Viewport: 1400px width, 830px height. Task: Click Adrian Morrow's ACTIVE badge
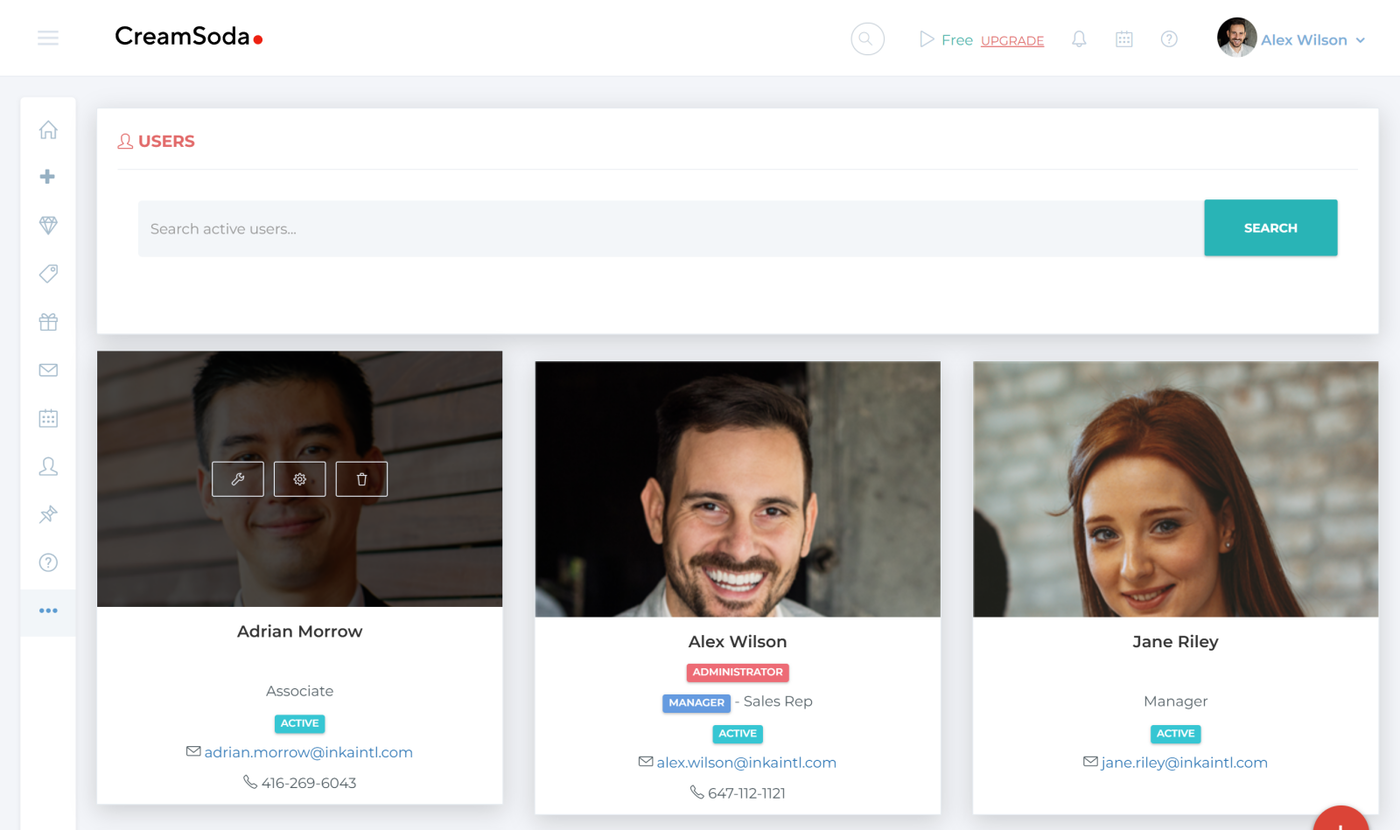coord(300,723)
